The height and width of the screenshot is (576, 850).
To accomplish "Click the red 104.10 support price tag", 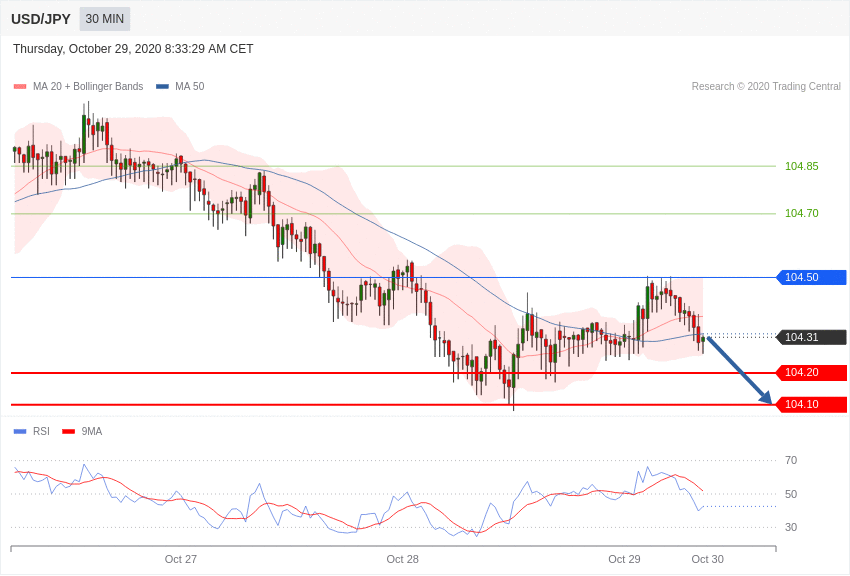I will tap(812, 404).
